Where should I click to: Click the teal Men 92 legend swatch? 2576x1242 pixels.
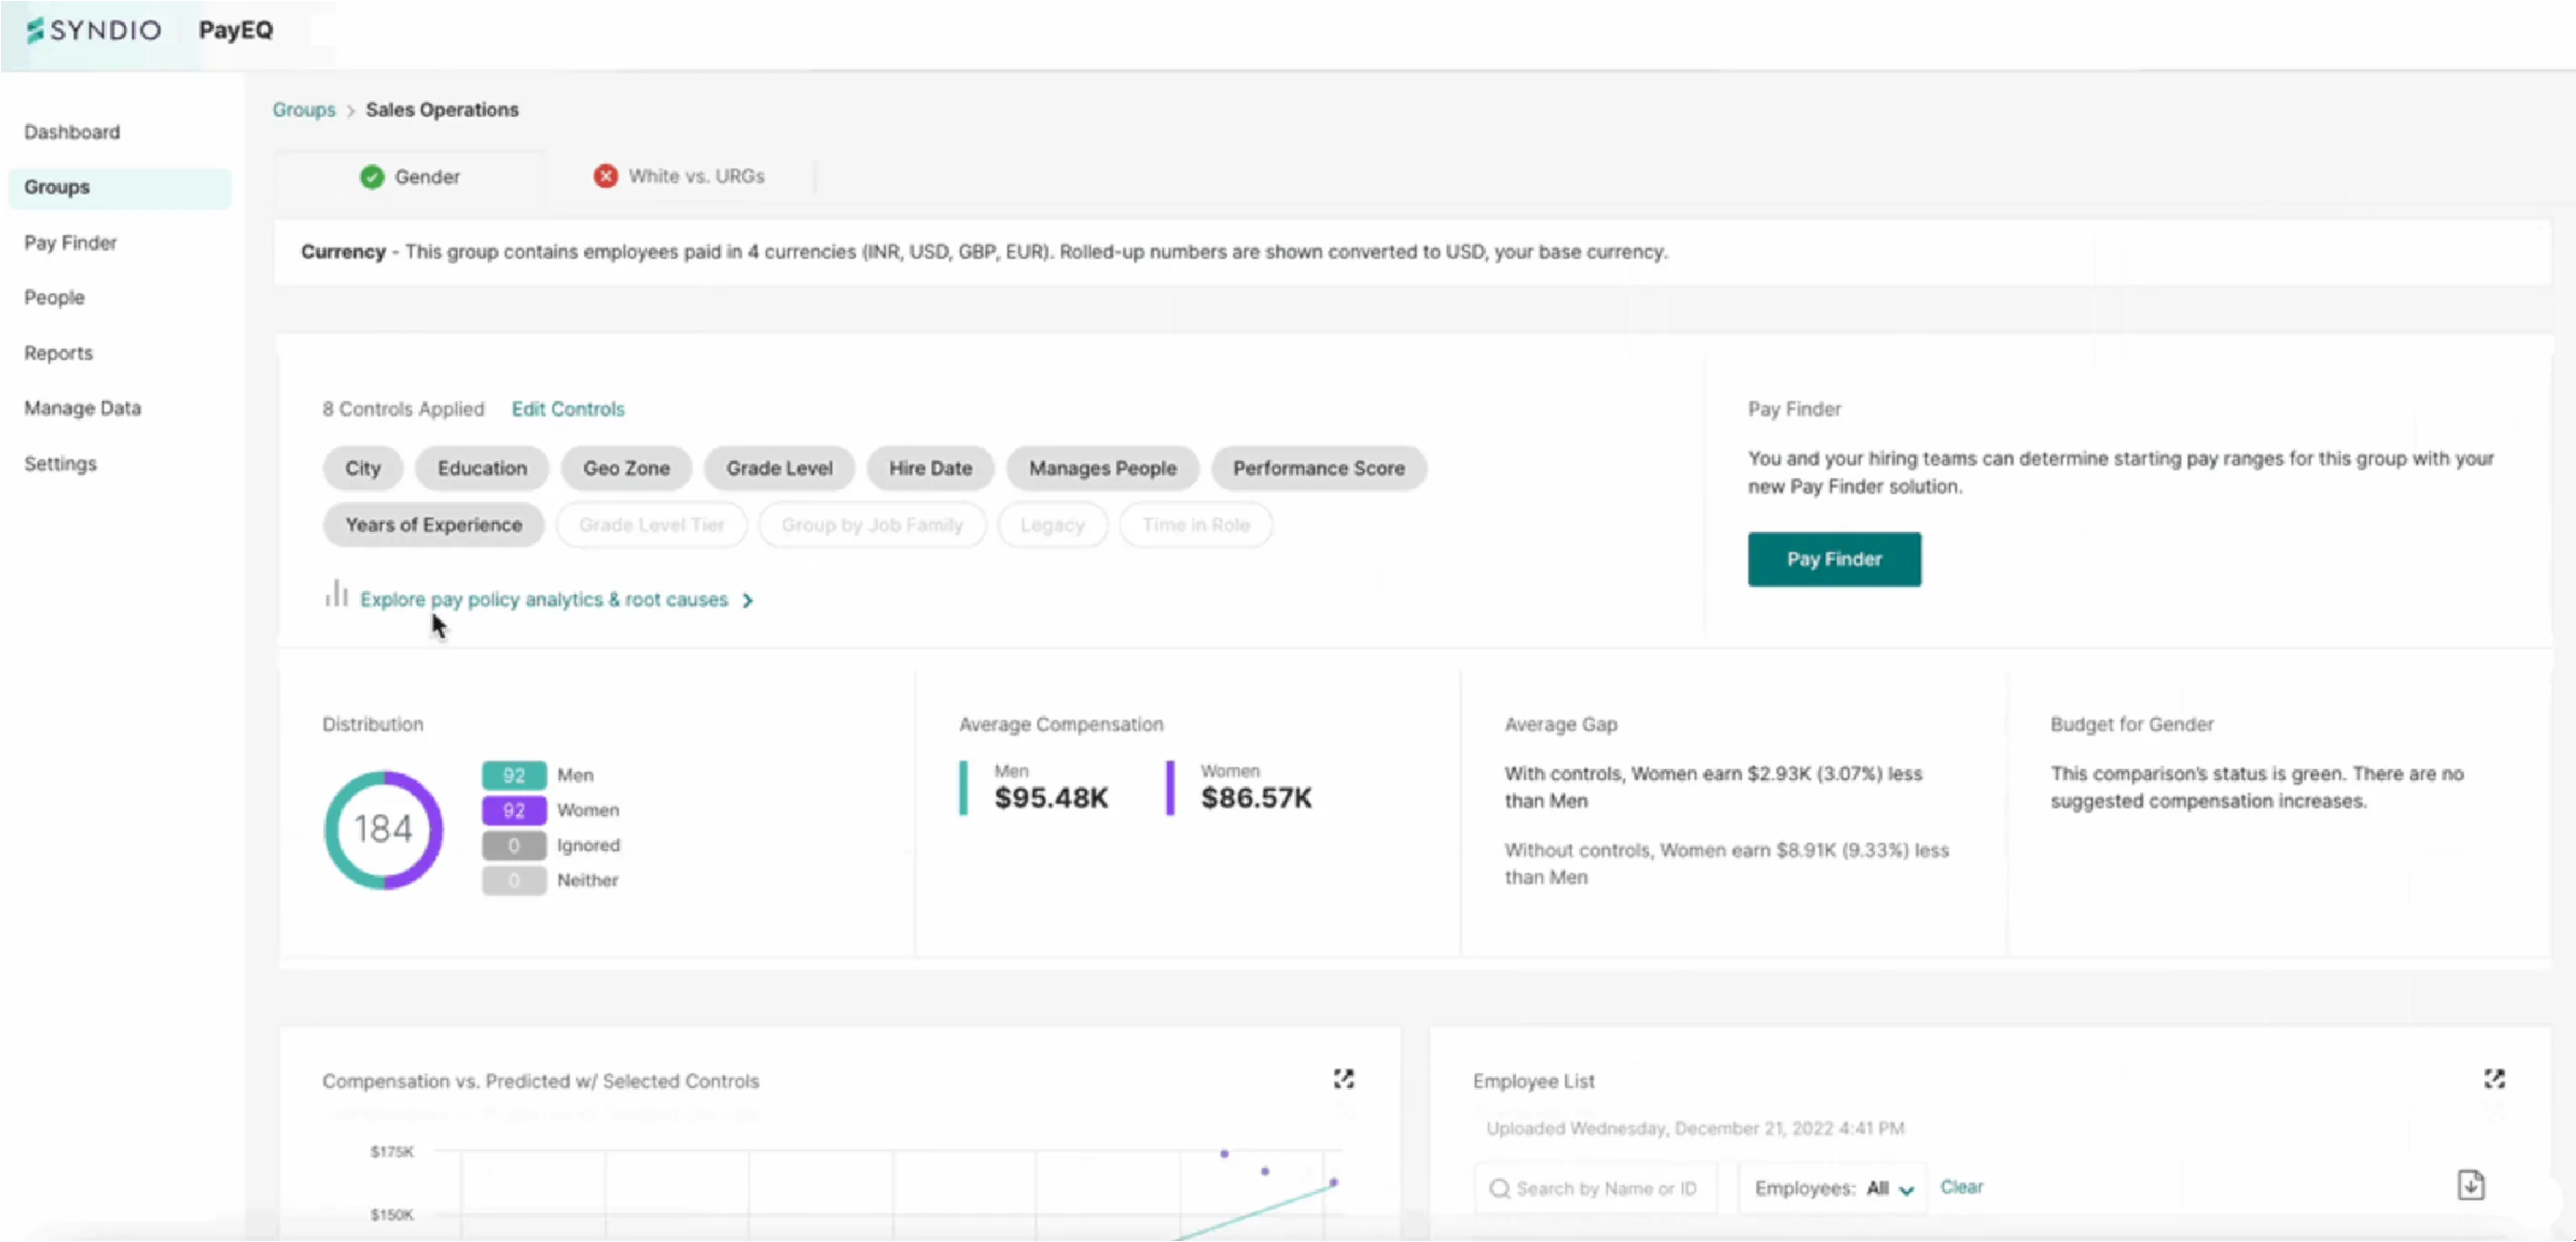point(514,775)
